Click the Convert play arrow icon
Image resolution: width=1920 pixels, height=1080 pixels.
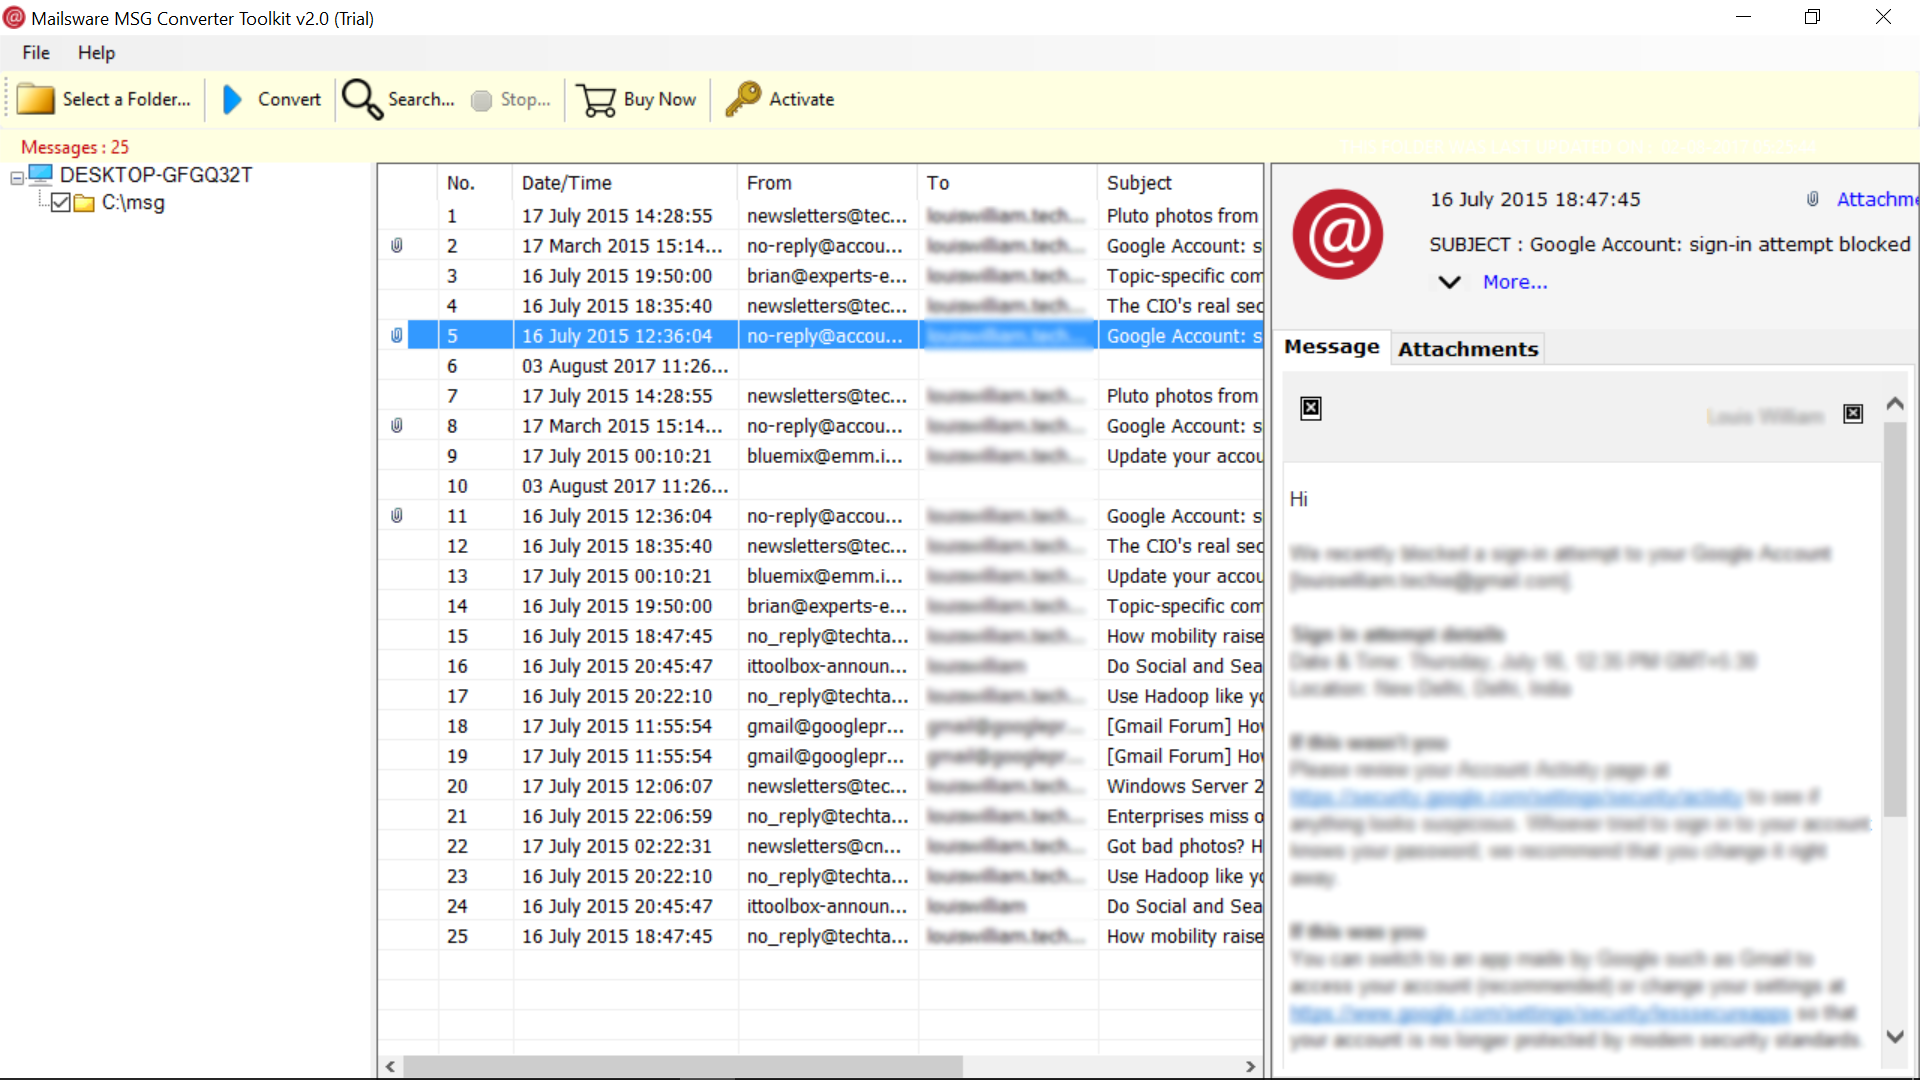232,99
